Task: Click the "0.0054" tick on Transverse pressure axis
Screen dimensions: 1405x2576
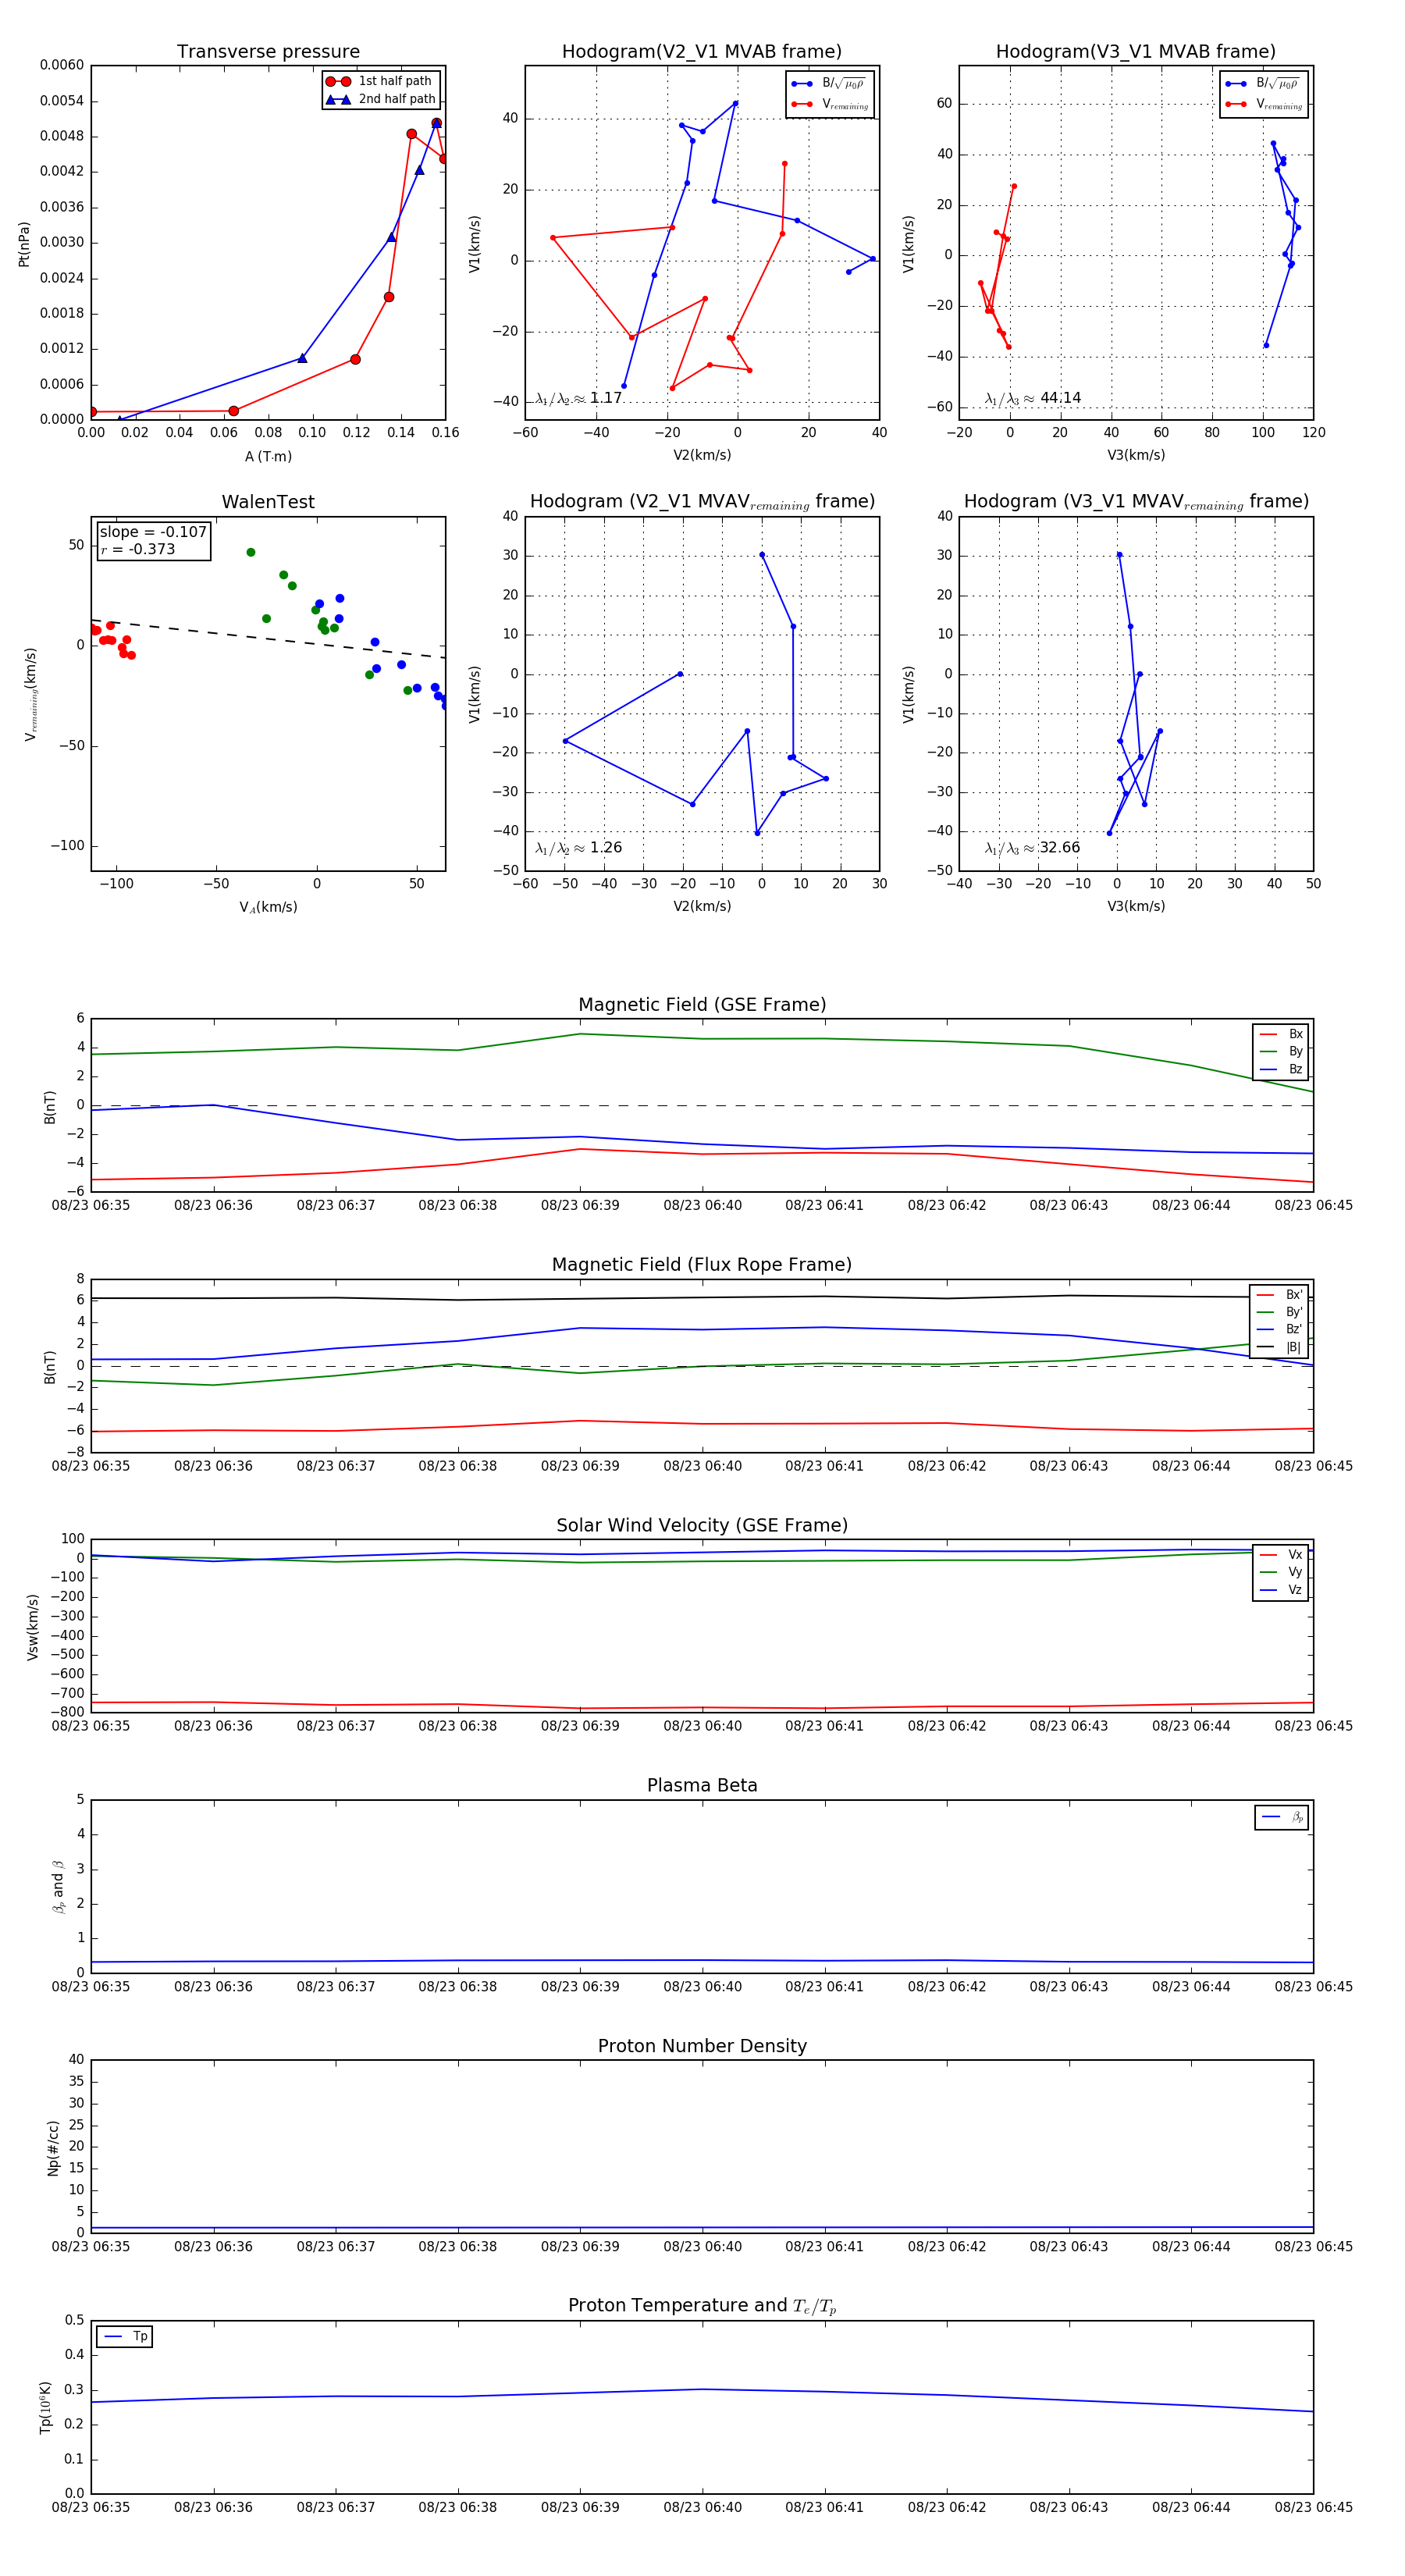Action: 62,101
